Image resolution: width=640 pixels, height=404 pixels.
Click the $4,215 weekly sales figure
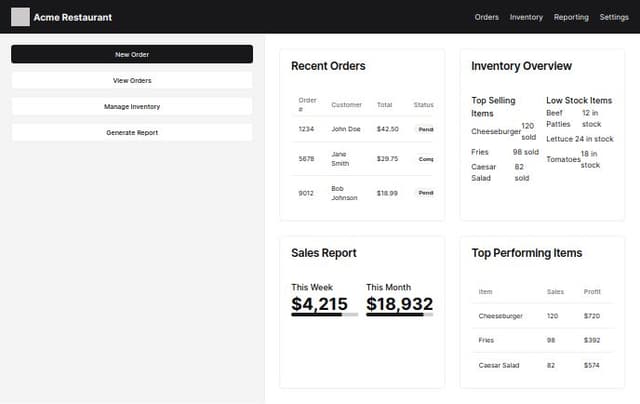pyautogui.click(x=319, y=304)
